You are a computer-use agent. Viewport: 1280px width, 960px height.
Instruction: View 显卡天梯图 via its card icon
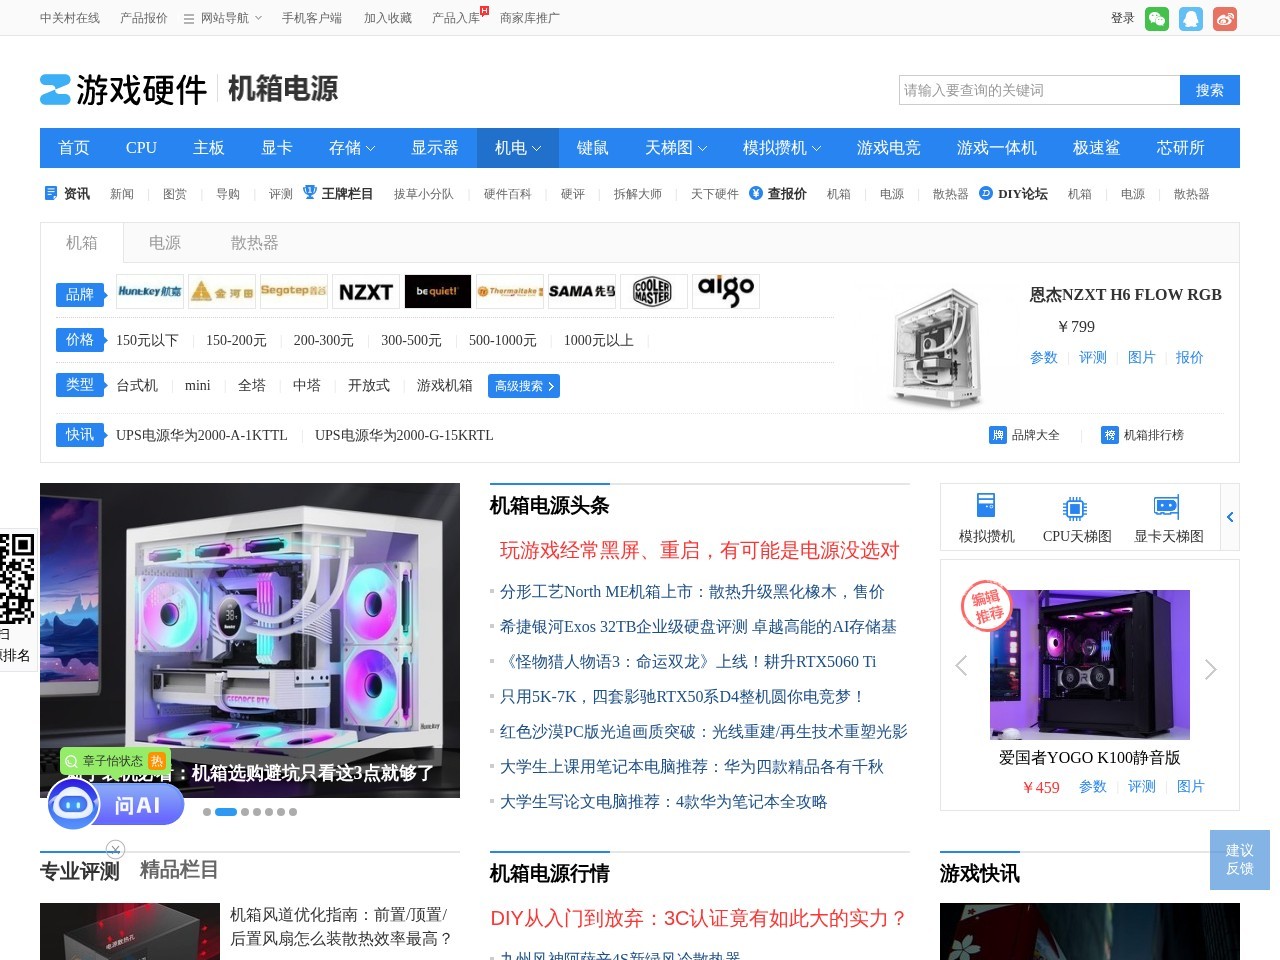tap(1166, 507)
